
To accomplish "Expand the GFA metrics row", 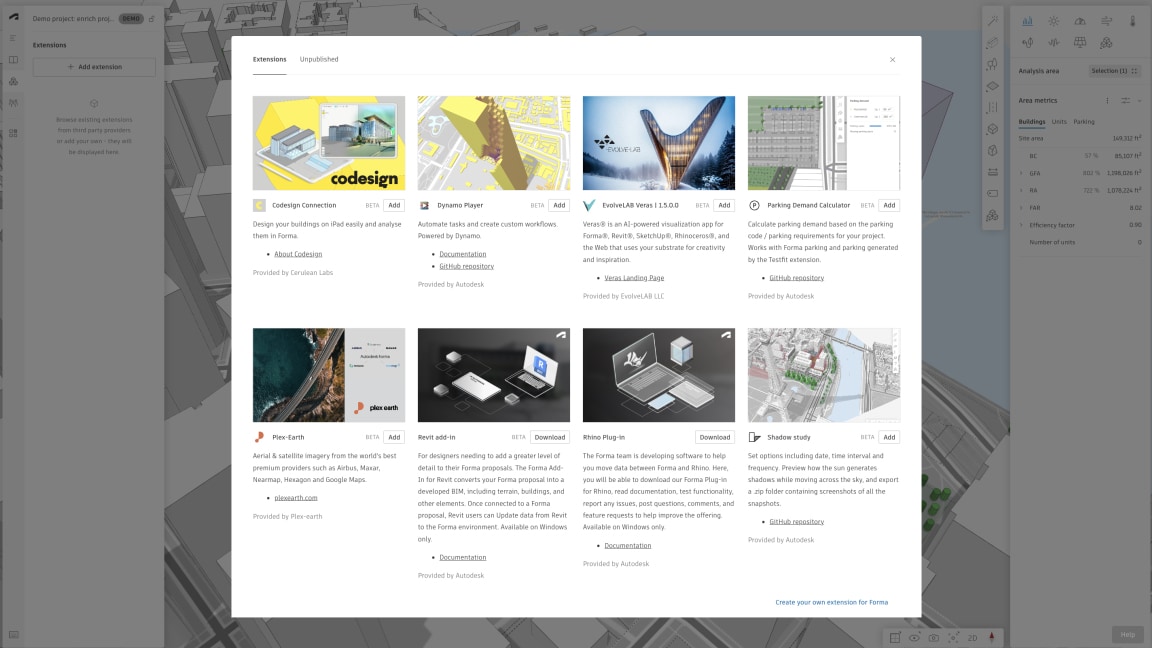I will [x=1022, y=173].
